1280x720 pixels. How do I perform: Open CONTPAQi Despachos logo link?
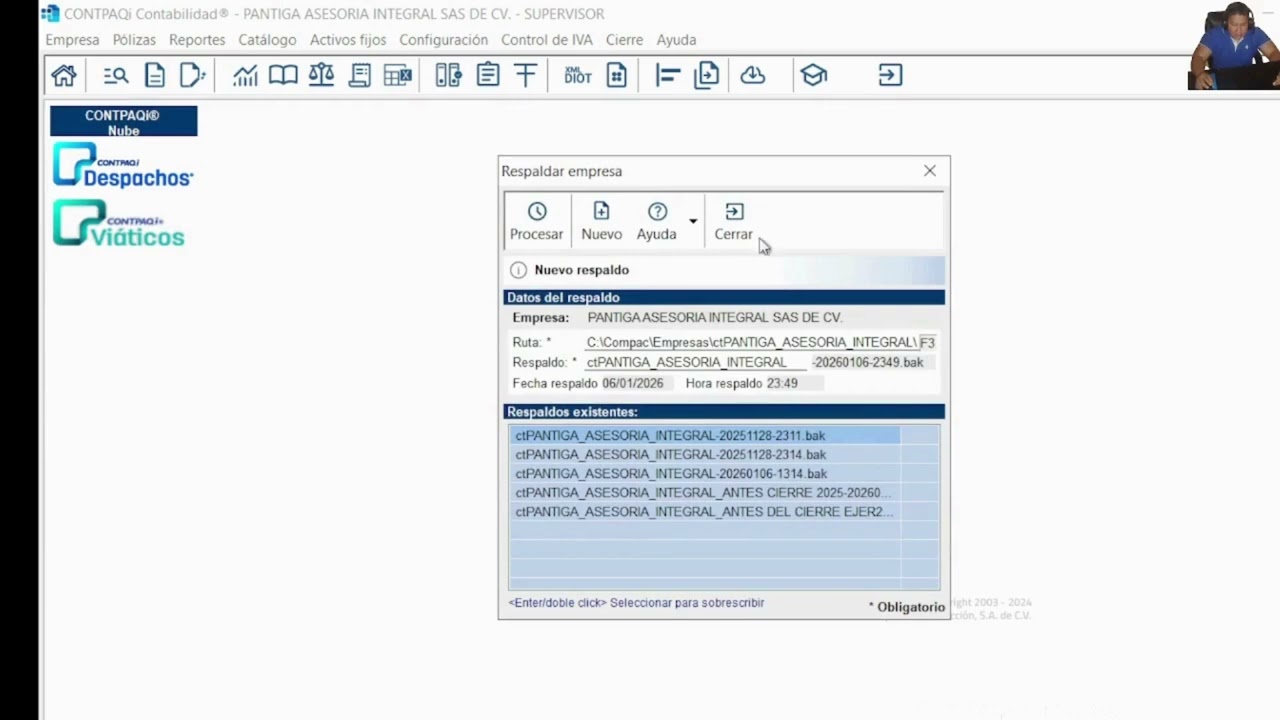[123, 166]
